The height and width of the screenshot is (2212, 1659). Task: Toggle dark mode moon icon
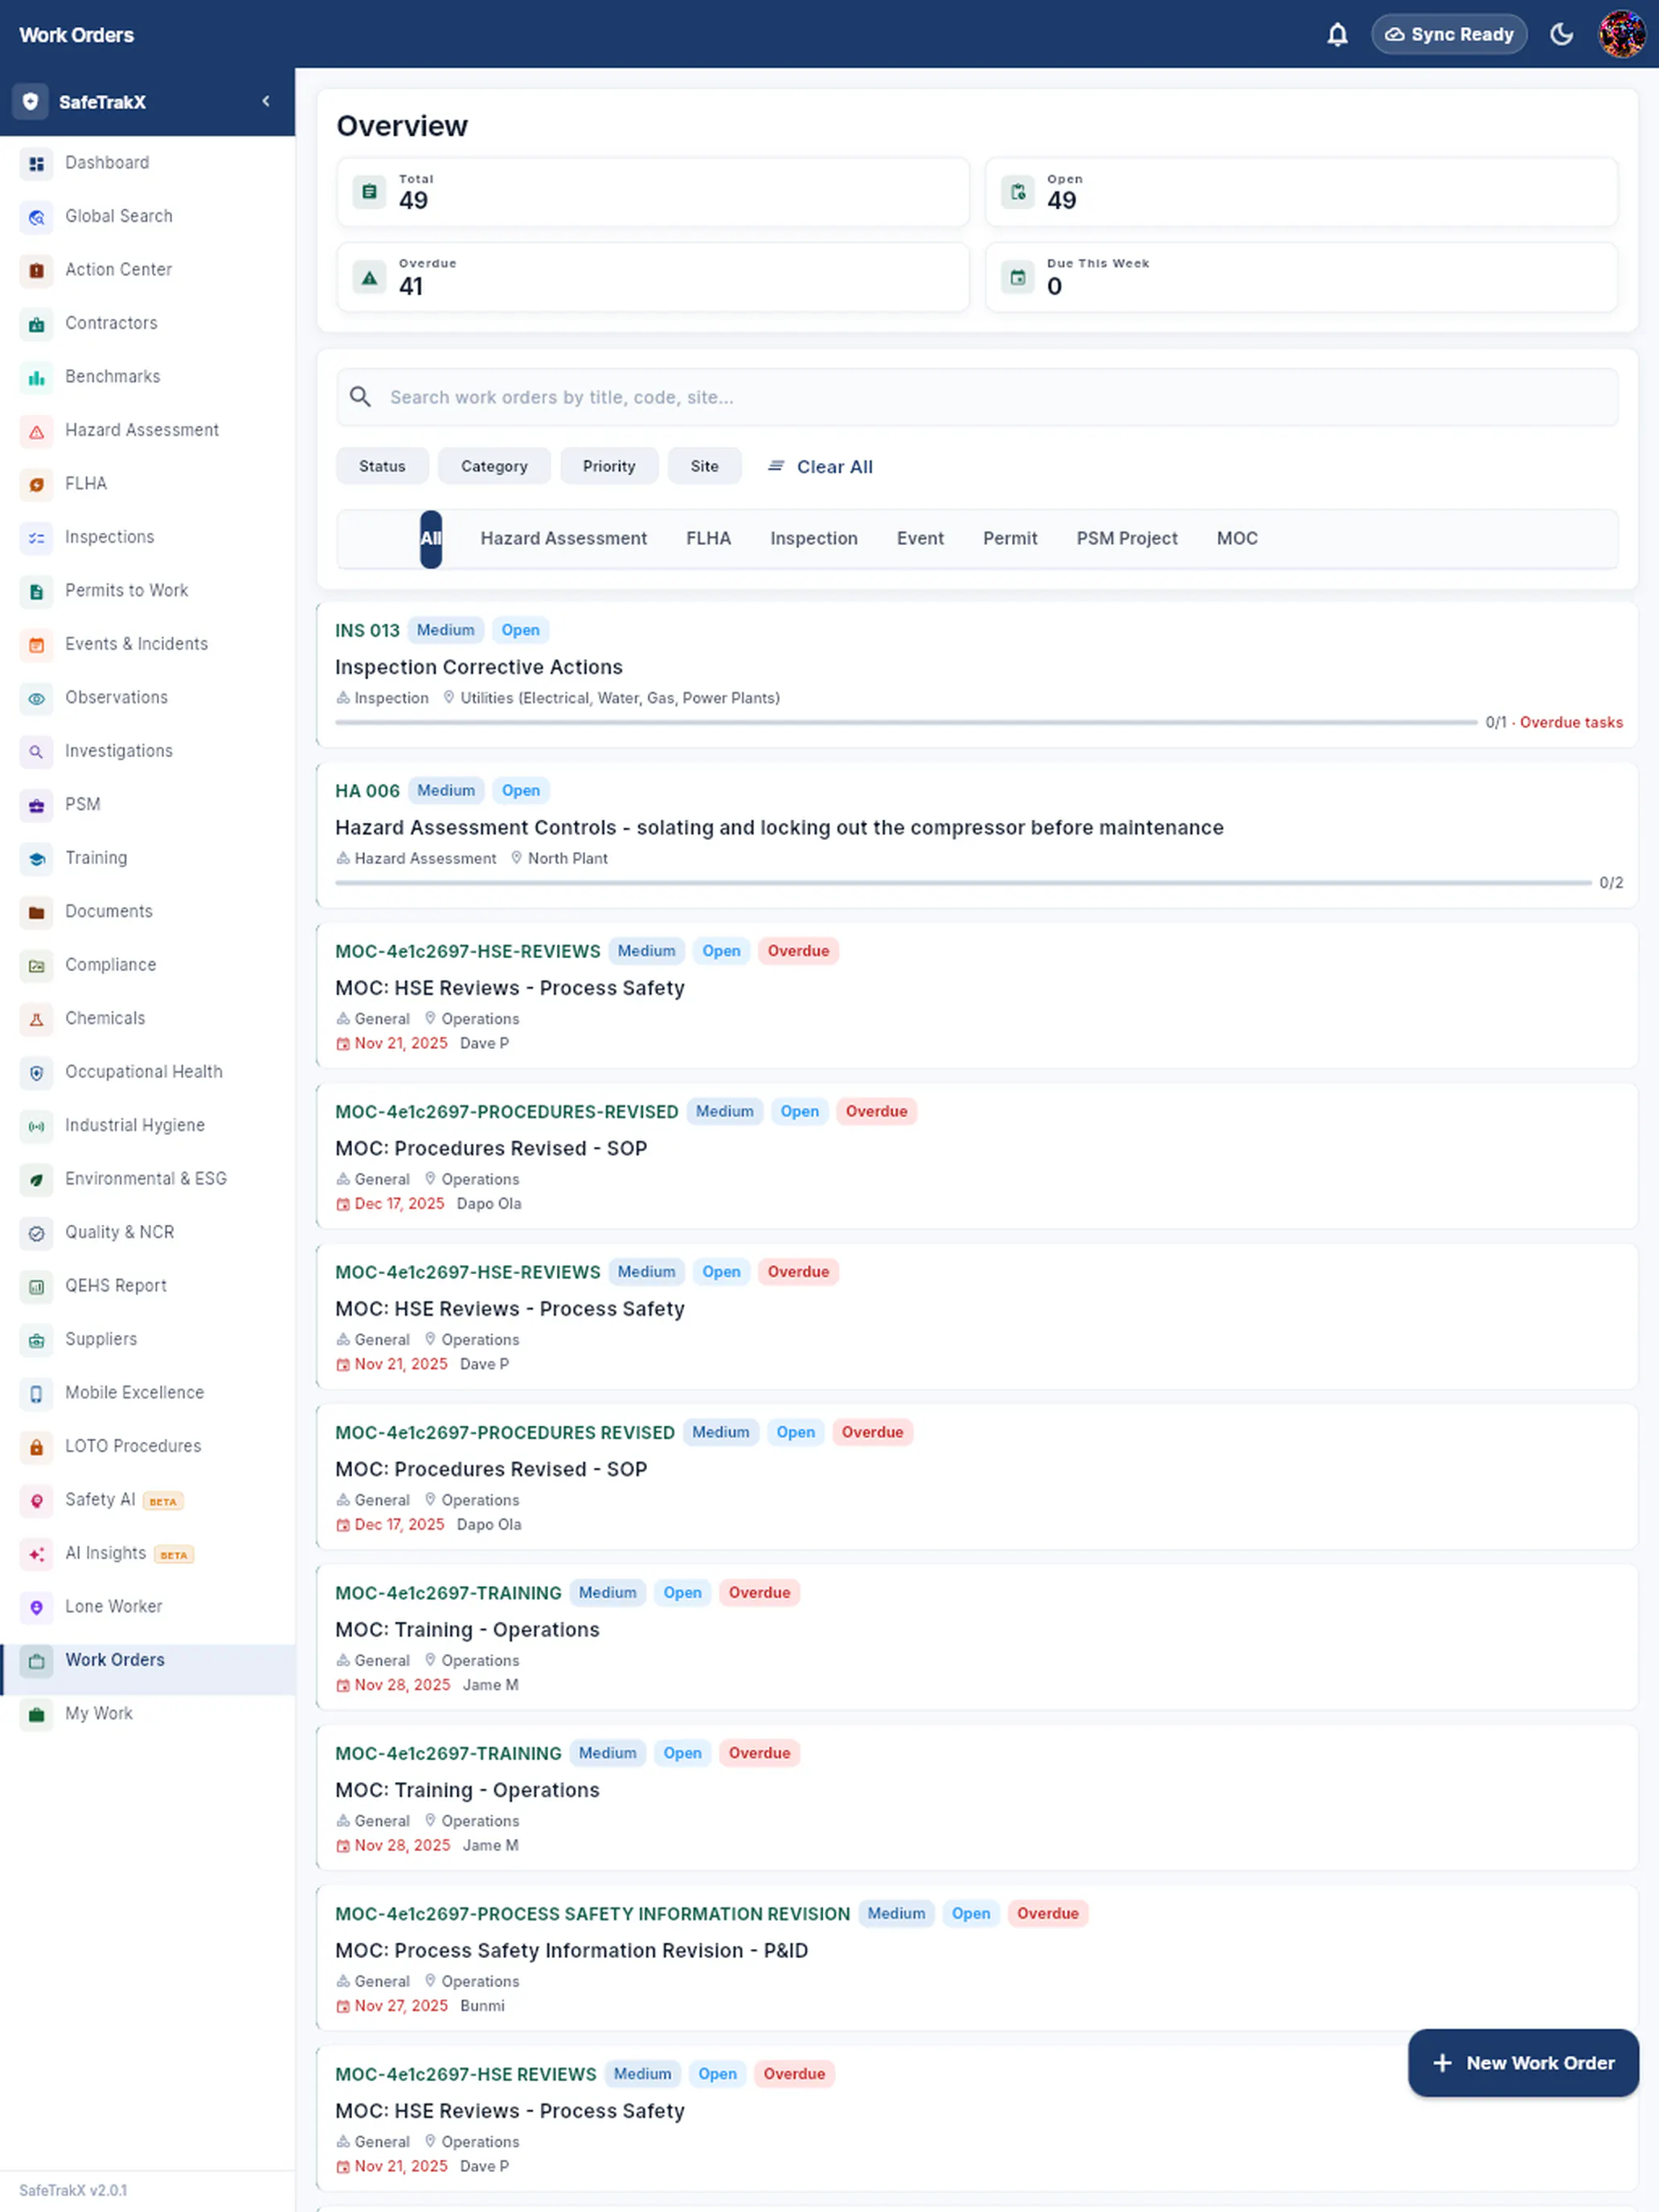(1561, 35)
